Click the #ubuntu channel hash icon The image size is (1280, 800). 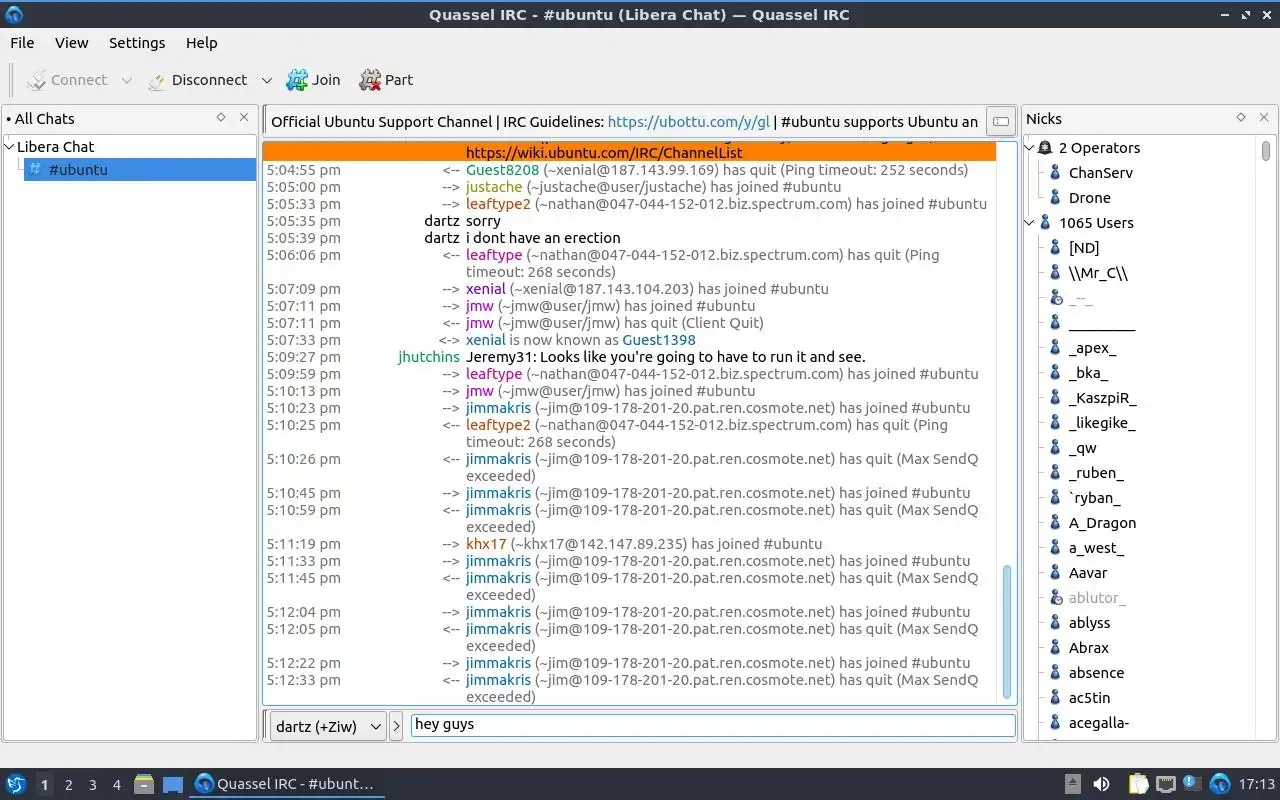pos(36,169)
